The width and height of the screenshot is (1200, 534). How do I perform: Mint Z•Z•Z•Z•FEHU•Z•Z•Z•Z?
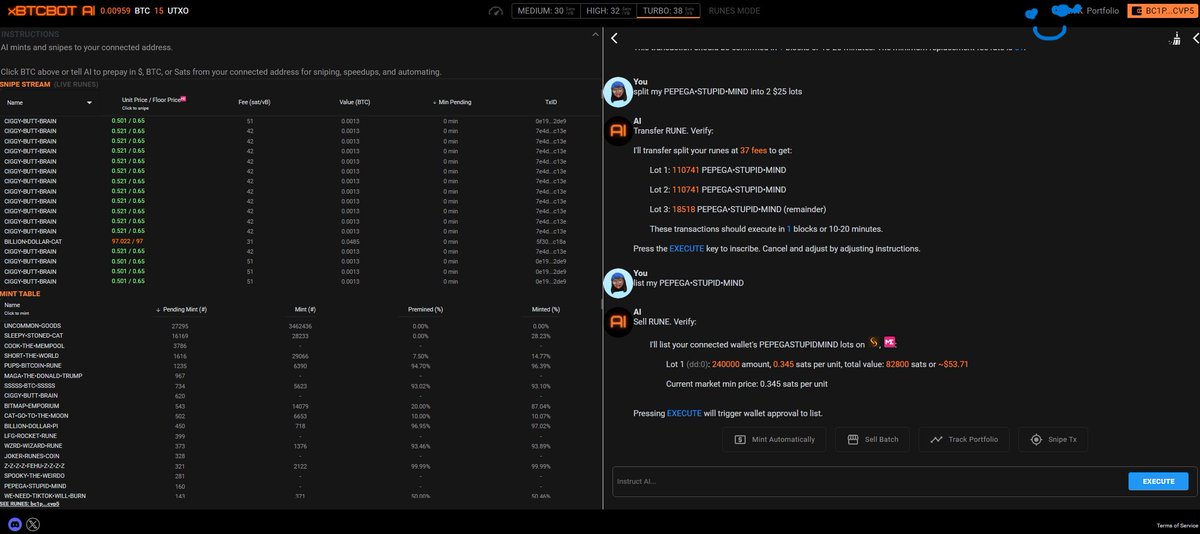34,465
